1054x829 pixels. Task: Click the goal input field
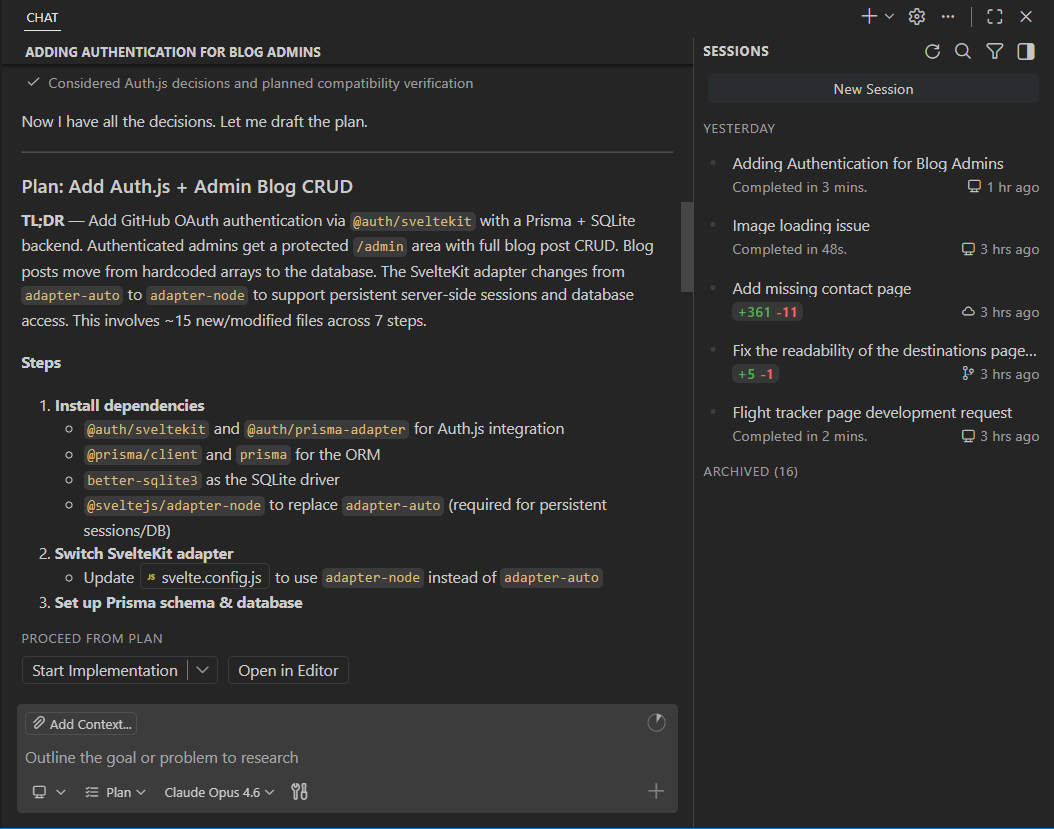click(200, 757)
